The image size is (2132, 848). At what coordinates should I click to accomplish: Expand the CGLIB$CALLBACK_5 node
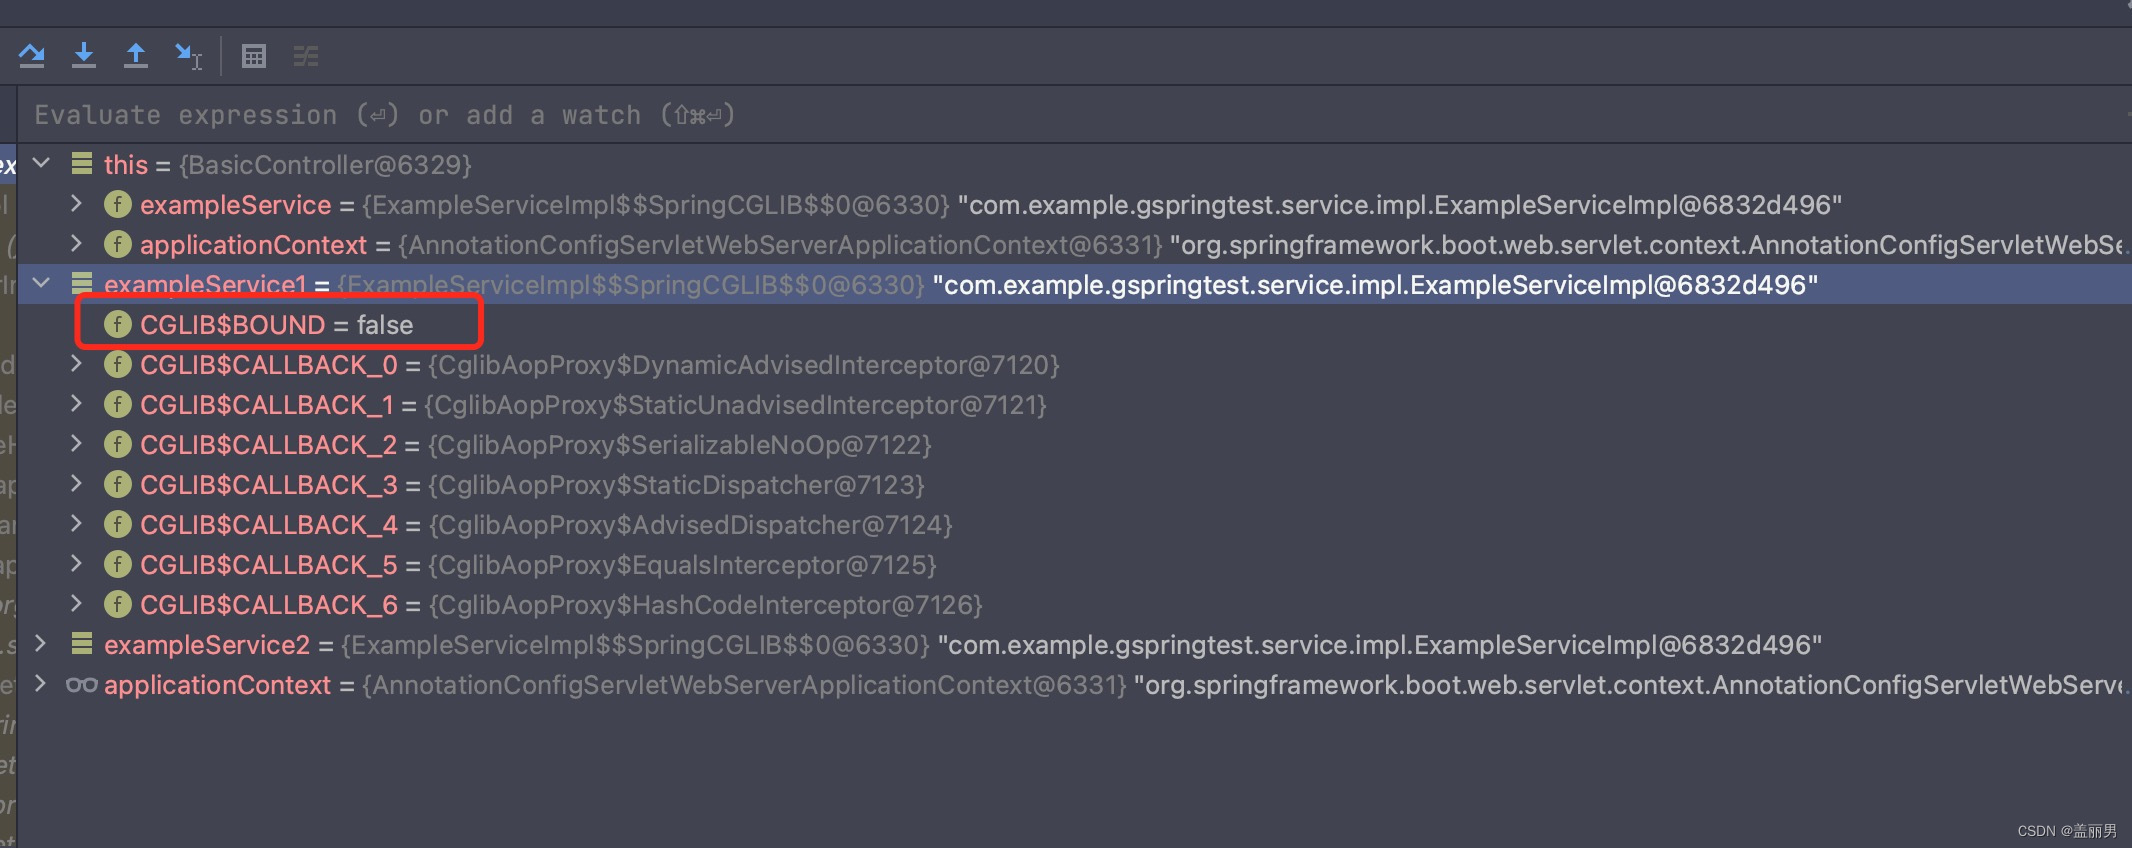coord(76,564)
